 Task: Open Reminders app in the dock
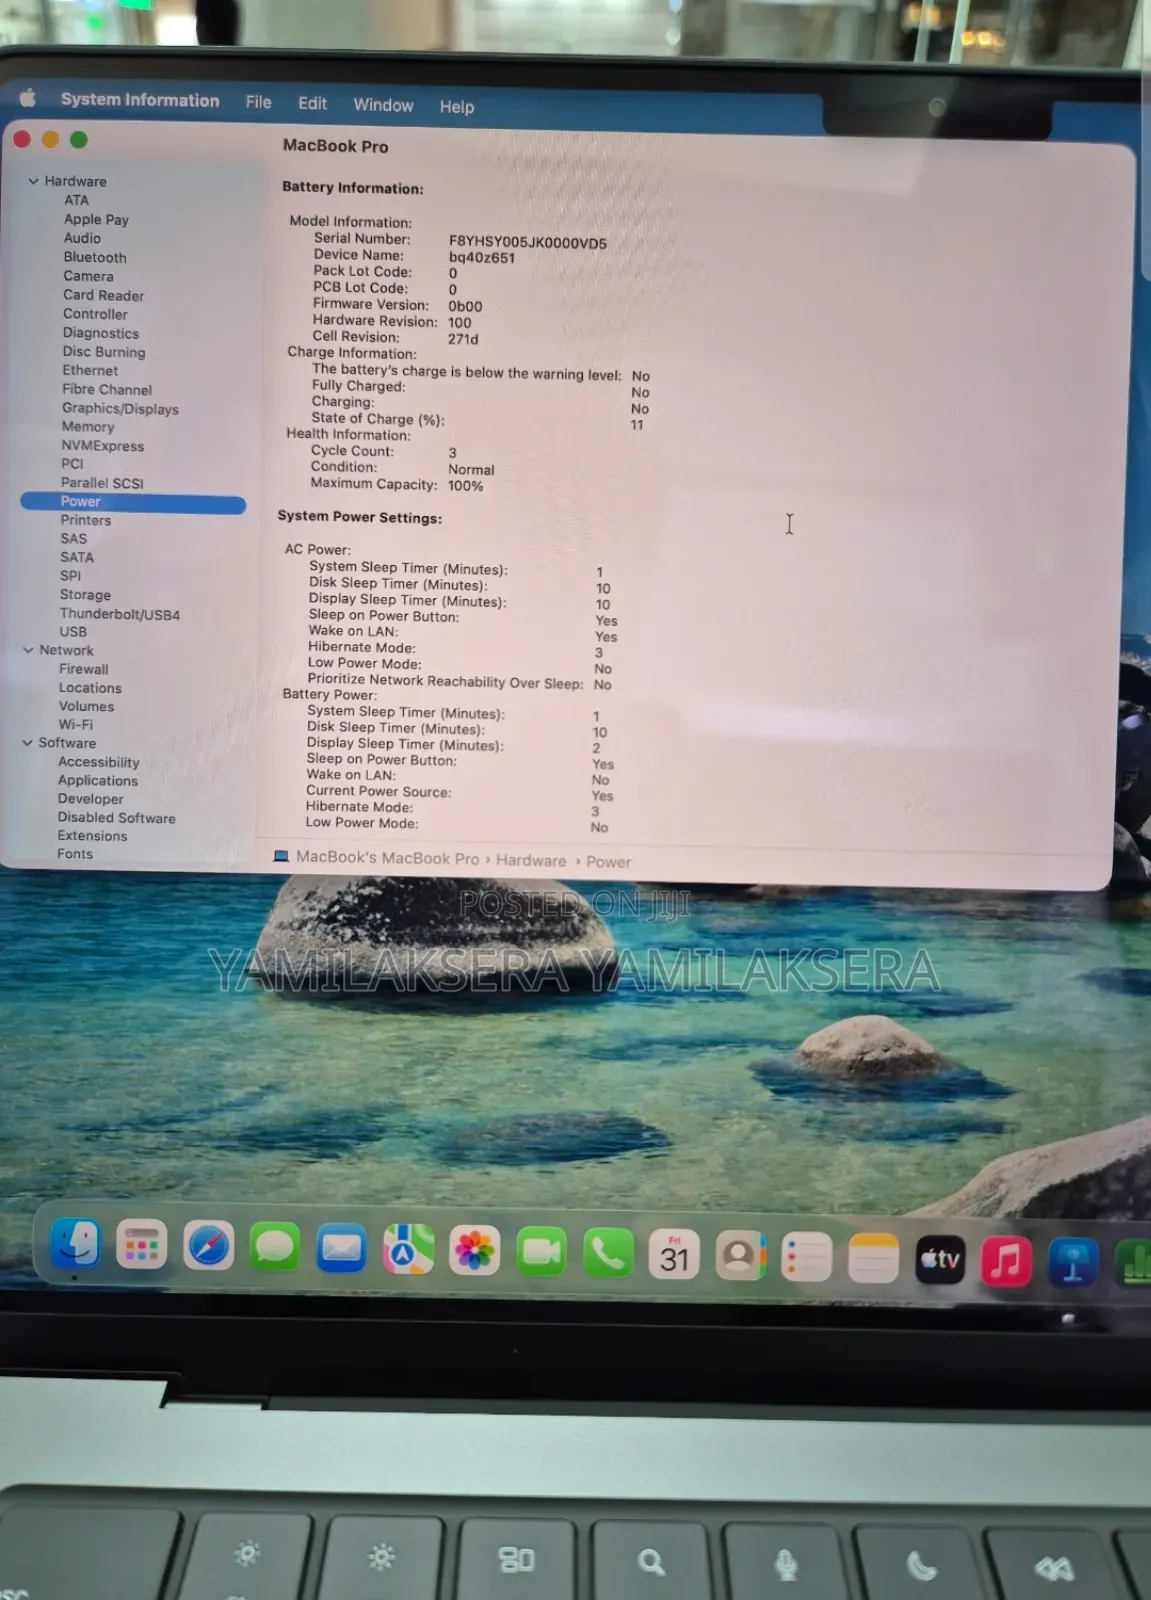[806, 1258]
